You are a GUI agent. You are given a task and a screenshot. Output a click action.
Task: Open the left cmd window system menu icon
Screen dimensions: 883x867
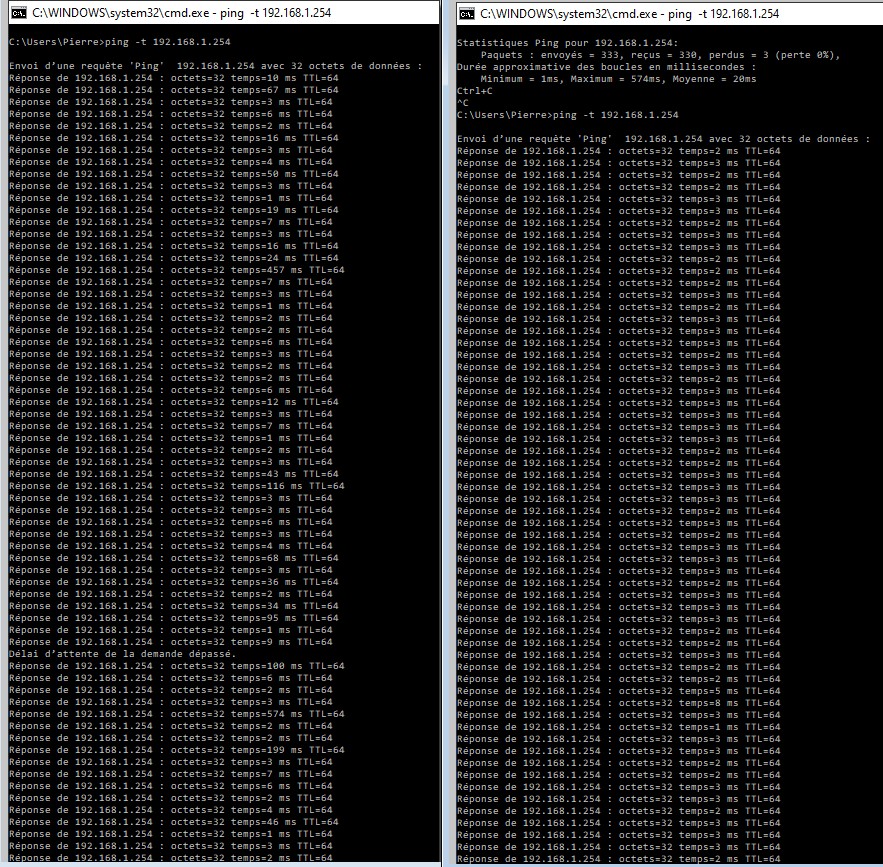19,13
